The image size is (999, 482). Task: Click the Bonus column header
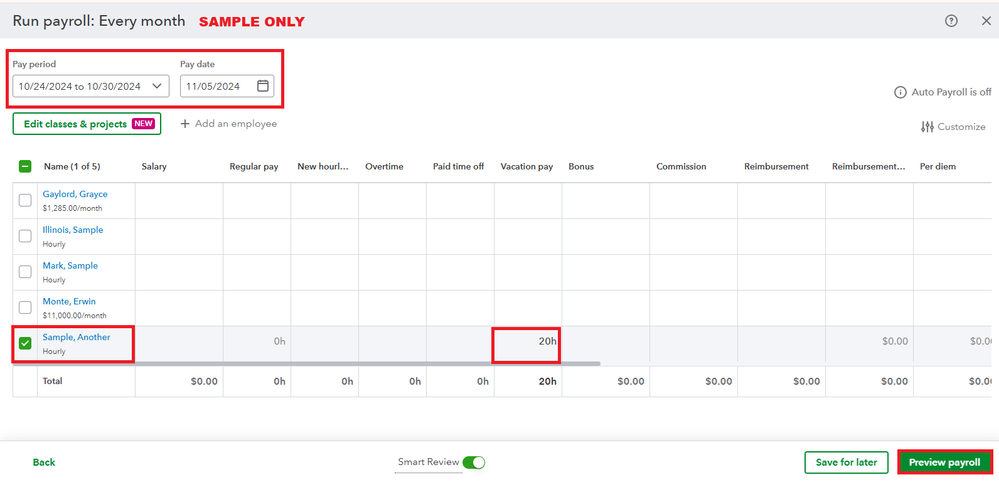click(x=581, y=167)
